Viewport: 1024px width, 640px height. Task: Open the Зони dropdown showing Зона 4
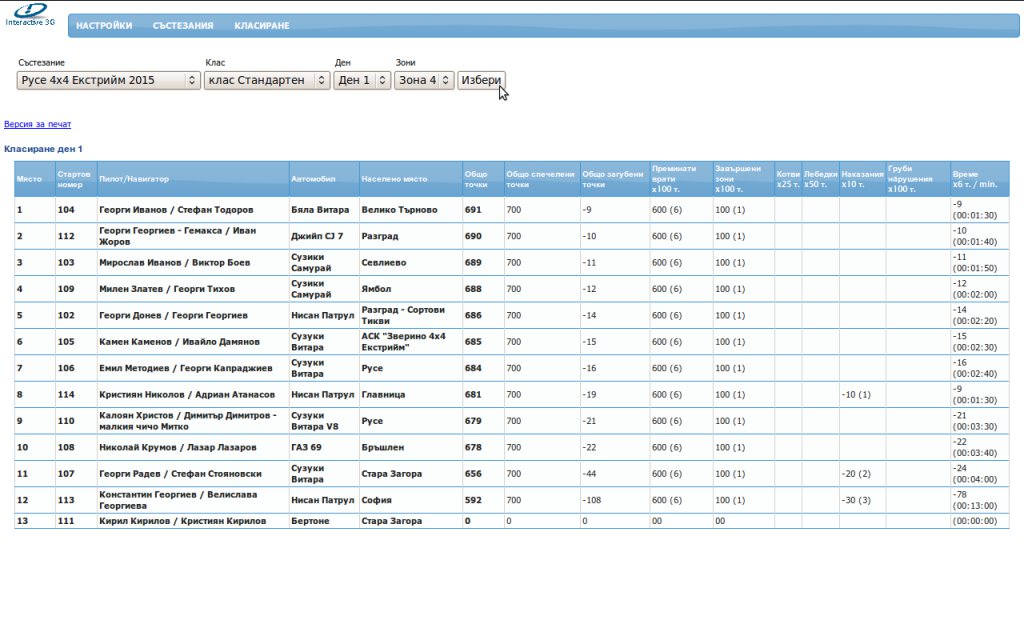[x=424, y=80]
